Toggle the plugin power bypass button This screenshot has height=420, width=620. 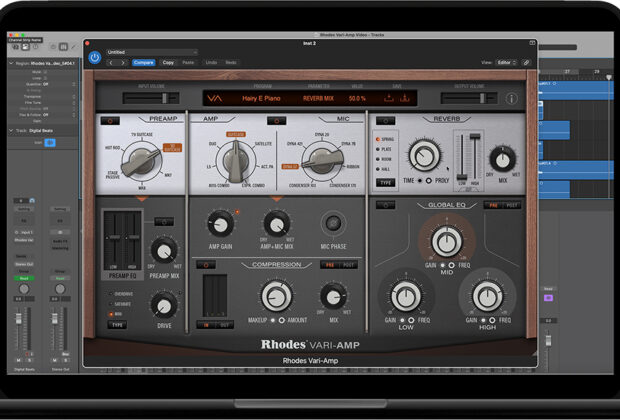(x=95, y=58)
